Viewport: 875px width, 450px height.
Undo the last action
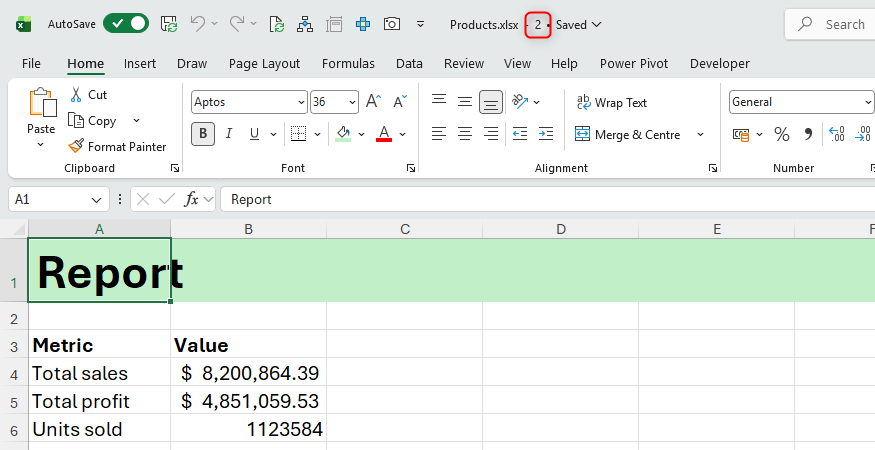[x=198, y=23]
